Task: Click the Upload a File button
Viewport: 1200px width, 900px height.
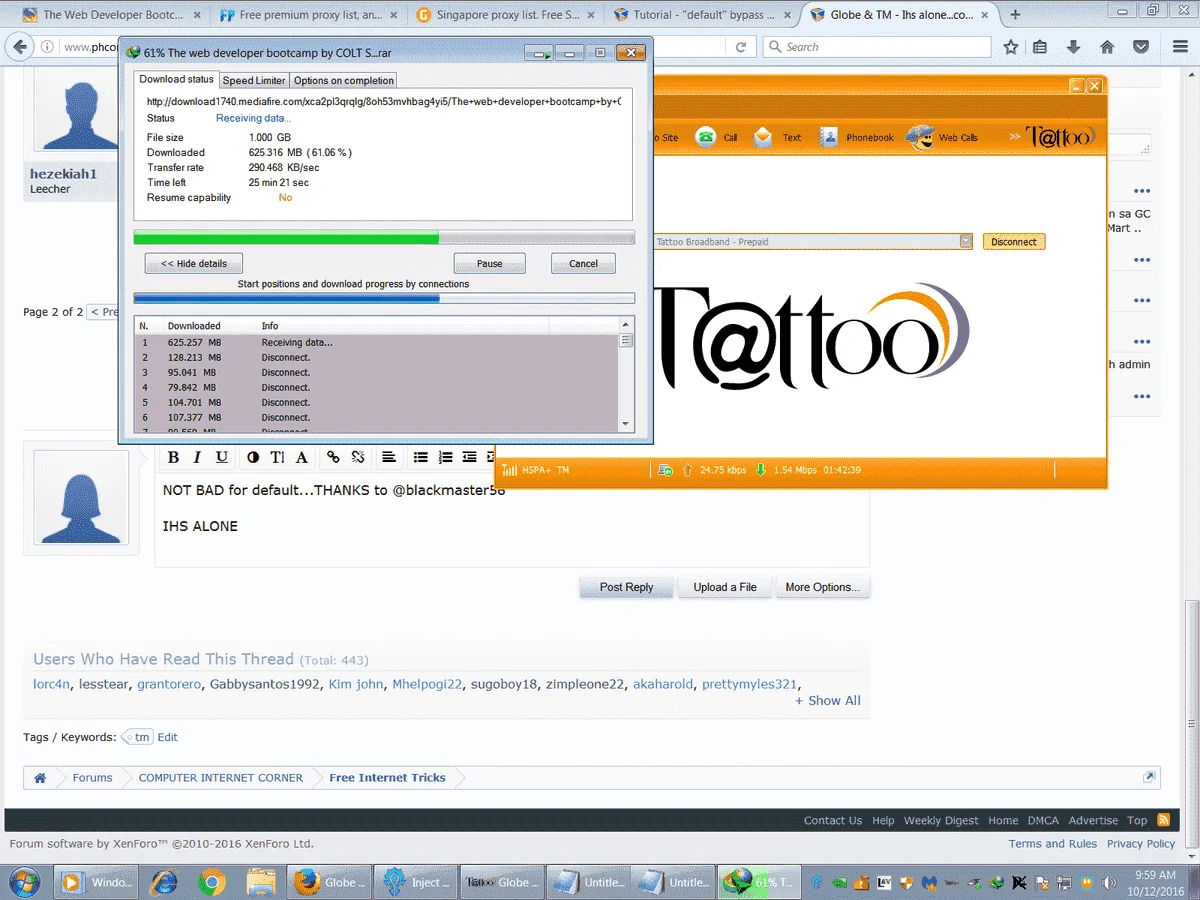Action: (725, 587)
